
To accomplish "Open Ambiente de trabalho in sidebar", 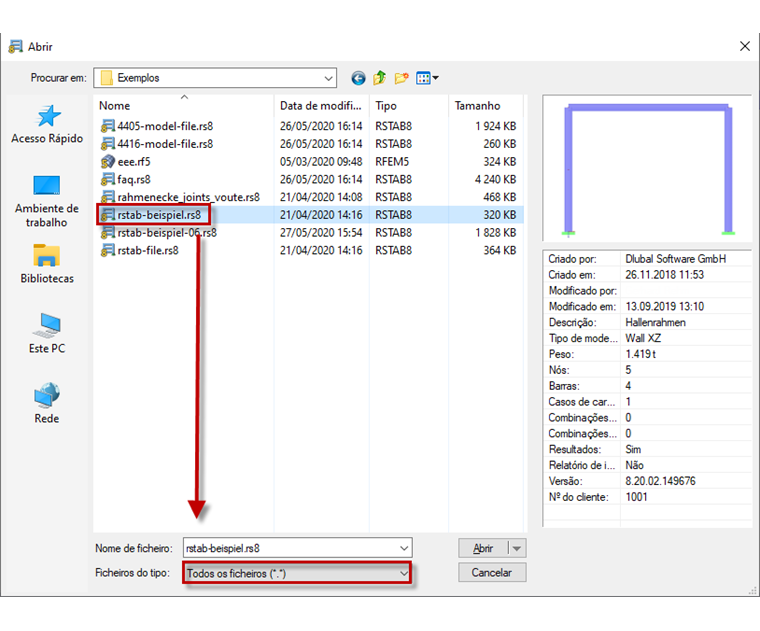I will pyautogui.click(x=47, y=201).
